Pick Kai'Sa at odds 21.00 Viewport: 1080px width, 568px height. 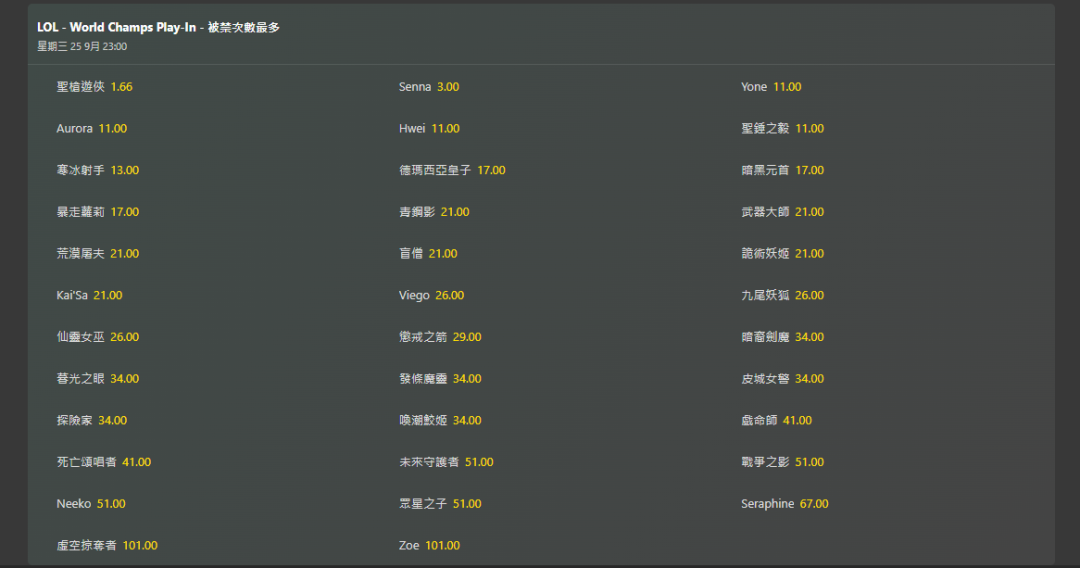point(90,296)
